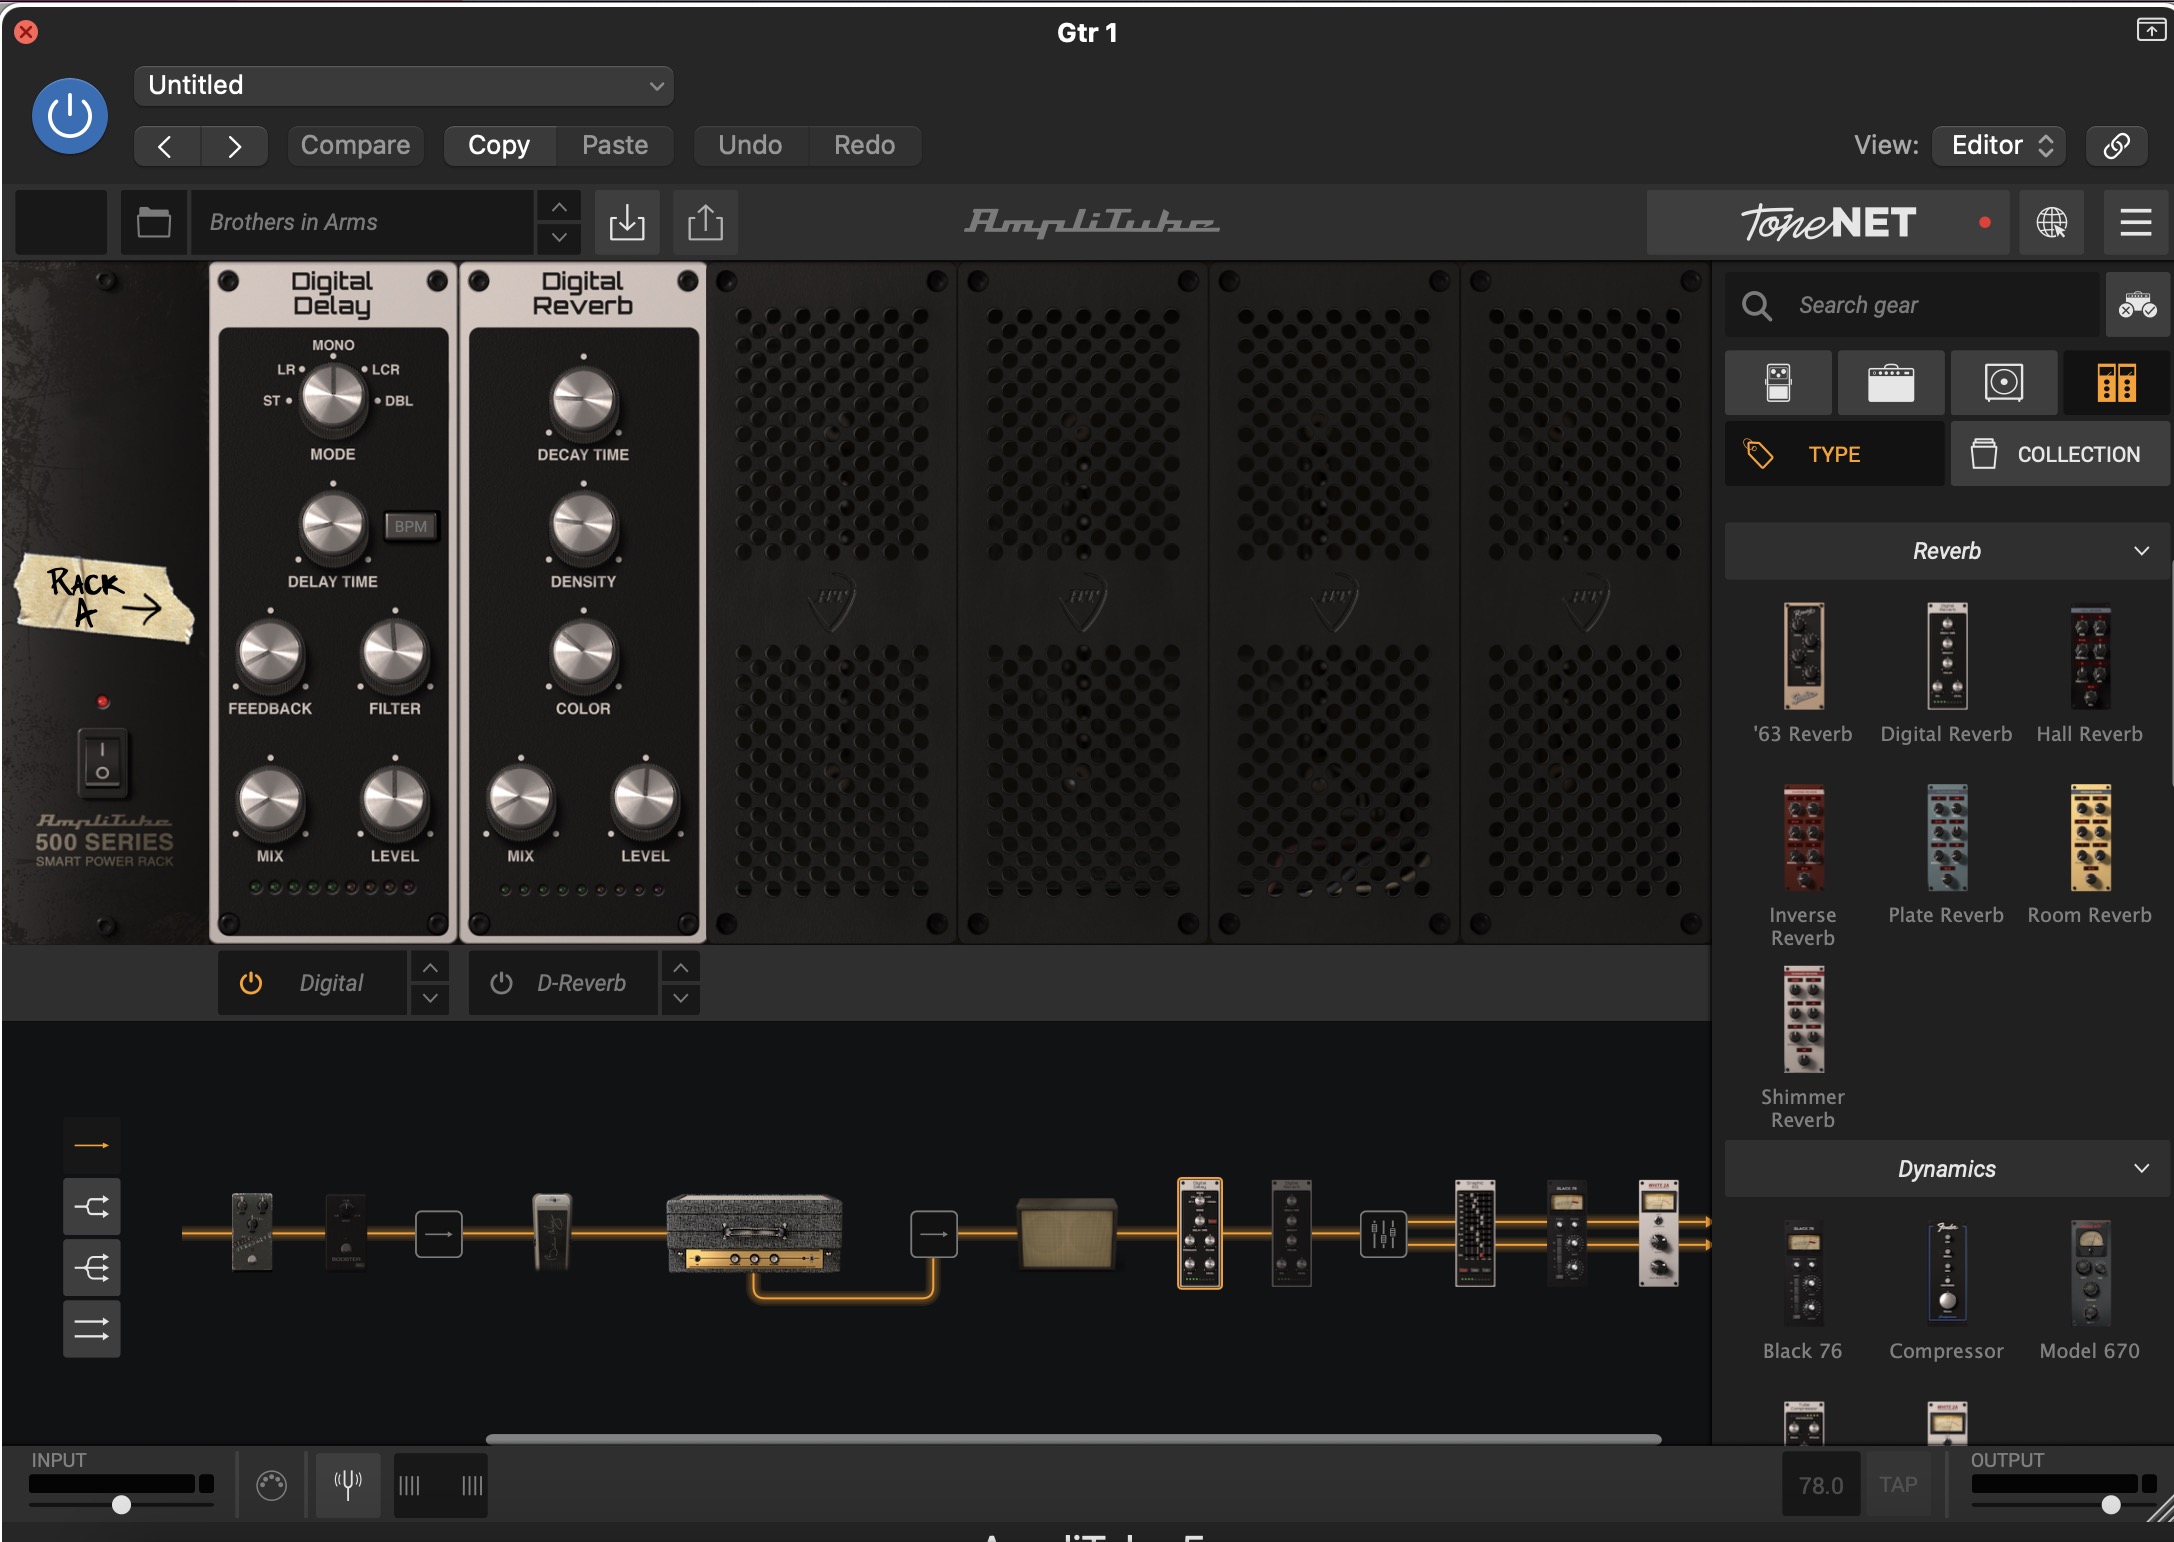2174x1542 pixels.
Task: Open the View Editor dropdown
Action: pyautogui.click(x=2000, y=145)
